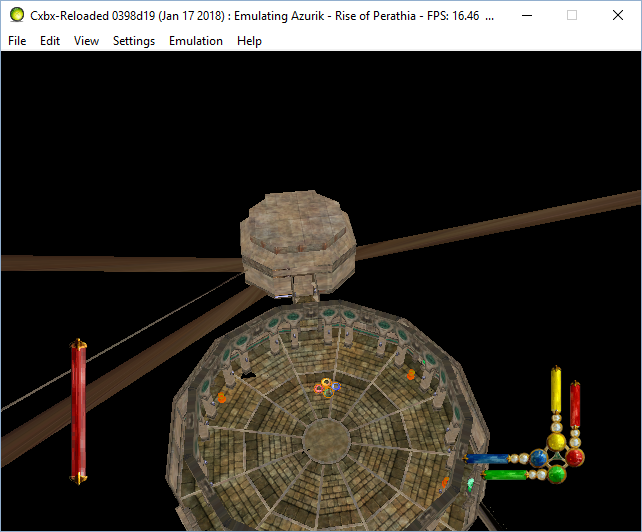Minimize the Cxbx-Reloaded window
This screenshot has height=532, width=642.
pyautogui.click(x=527, y=16)
